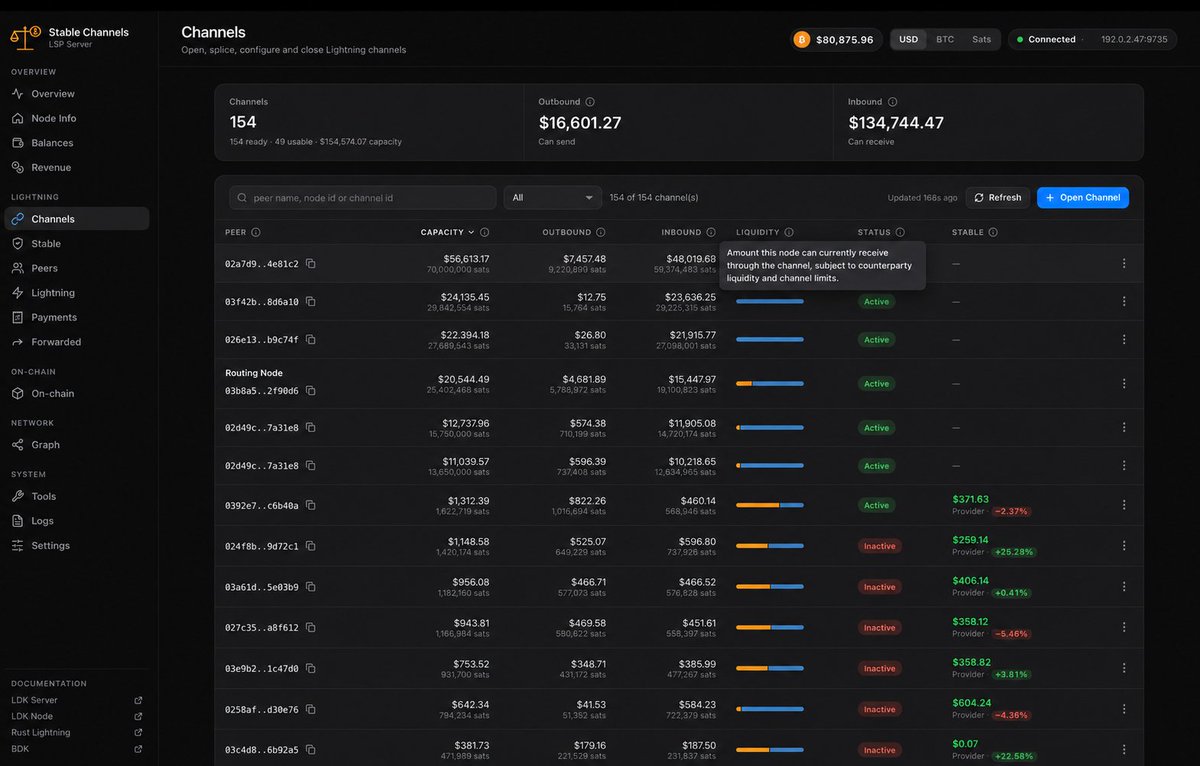Focus the peer name search field
The height and width of the screenshot is (766, 1200).
[x=363, y=198]
